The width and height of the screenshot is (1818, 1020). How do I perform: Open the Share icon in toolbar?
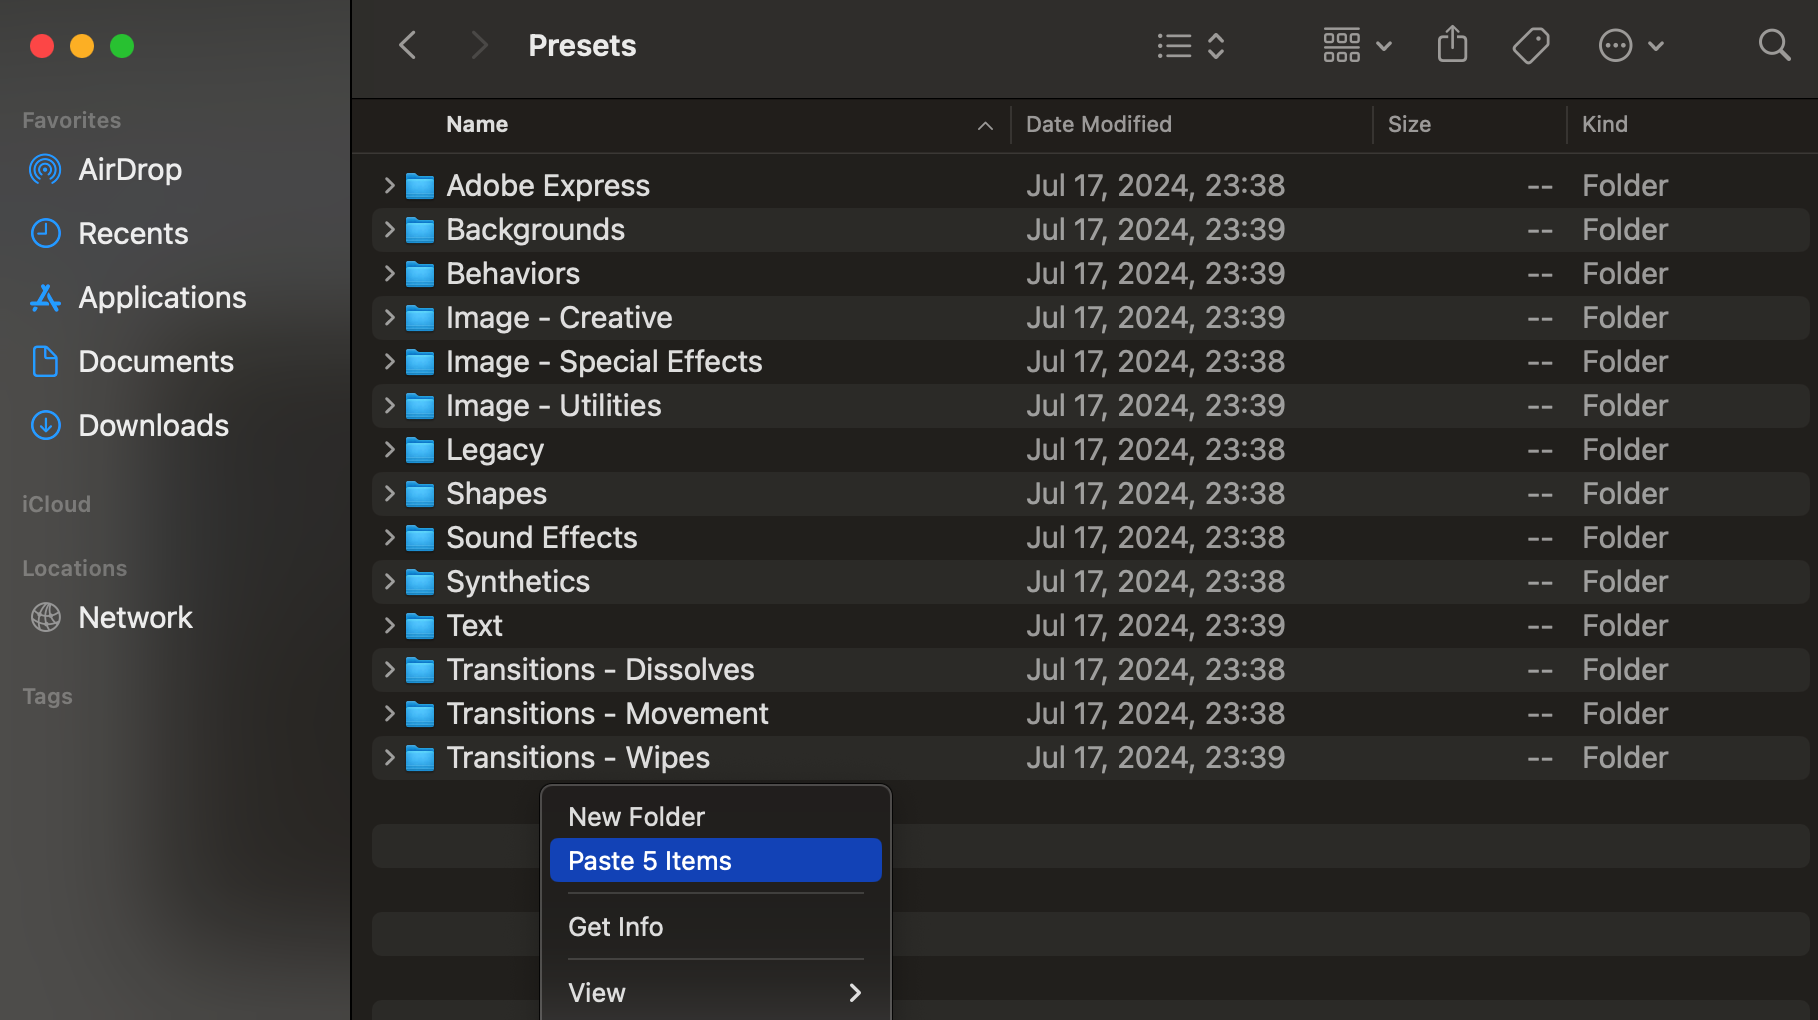1452,45
